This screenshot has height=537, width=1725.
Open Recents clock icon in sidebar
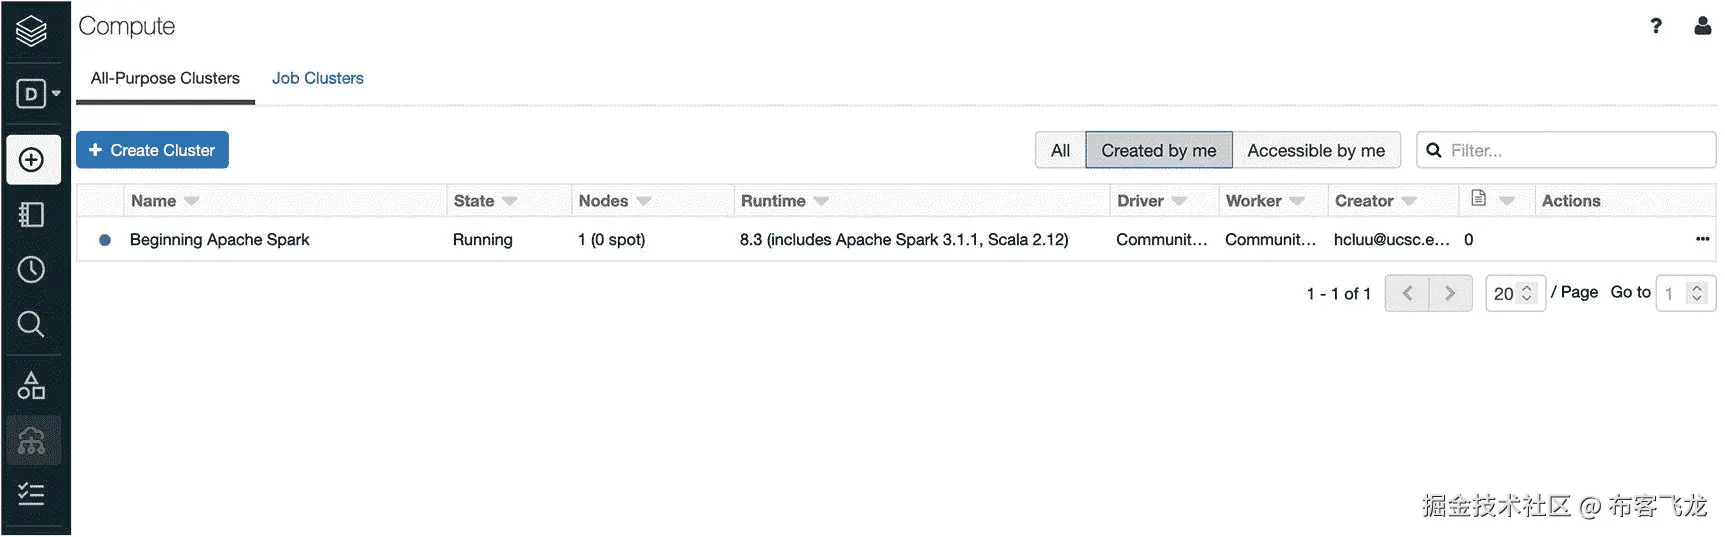click(32, 269)
